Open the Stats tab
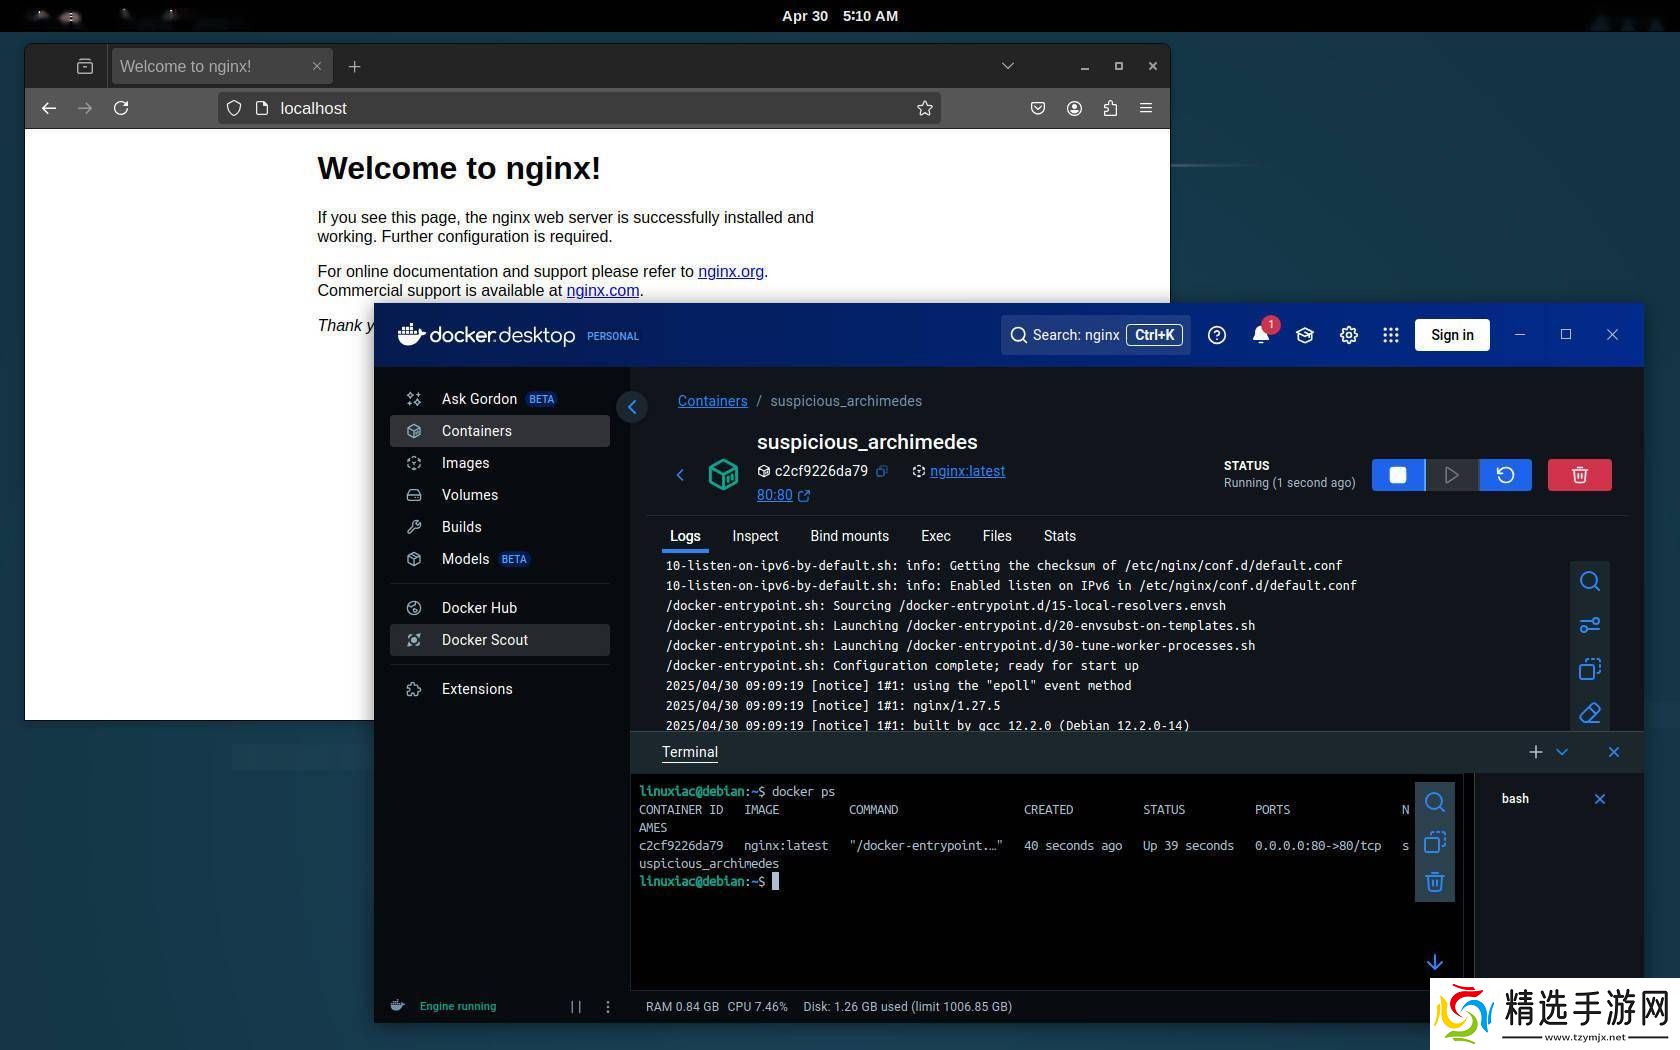This screenshot has height=1050, width=1680. tap(1059, 536)
